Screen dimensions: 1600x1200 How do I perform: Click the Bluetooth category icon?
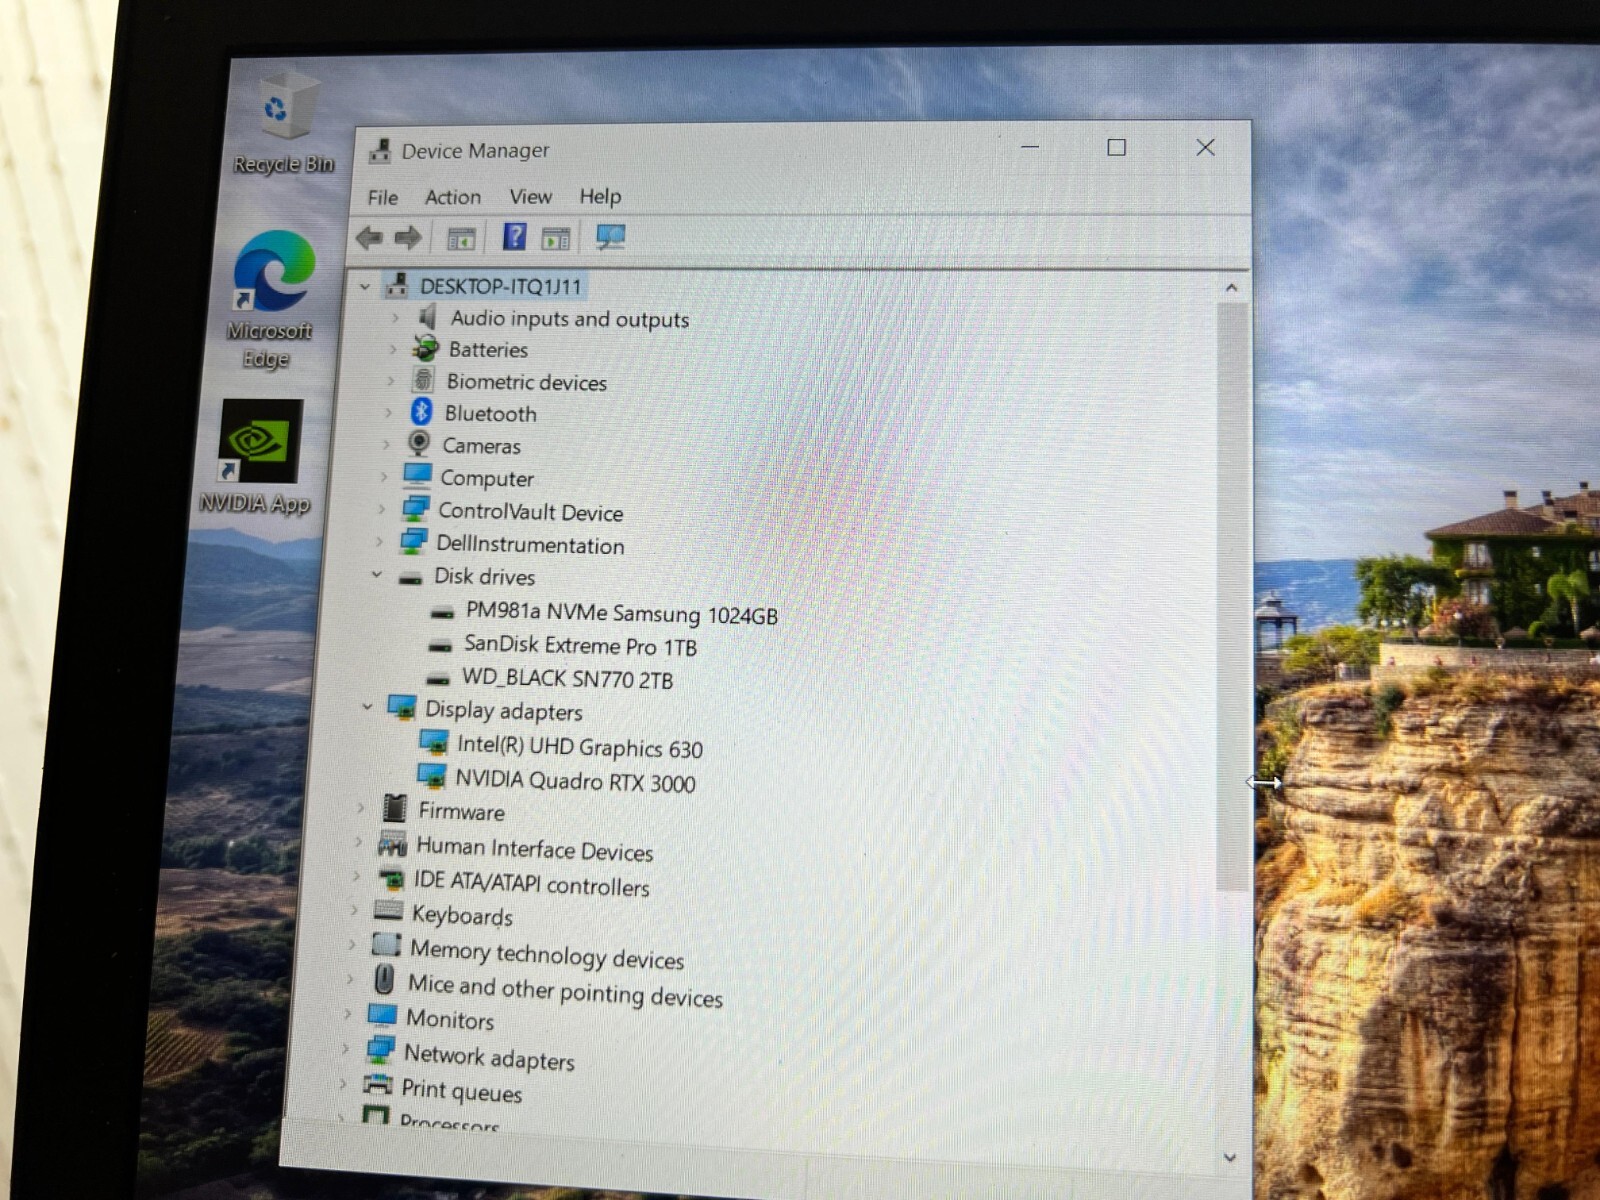[422, 412]
